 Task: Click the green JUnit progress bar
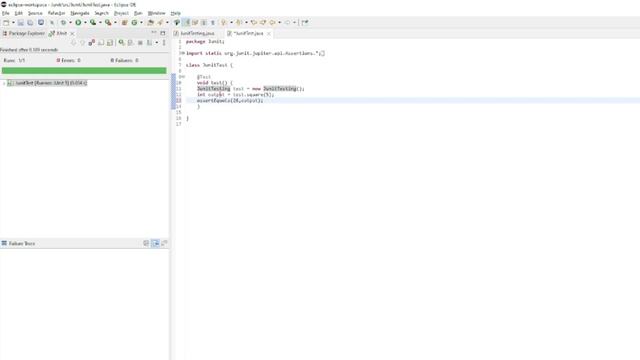[84, 71]
